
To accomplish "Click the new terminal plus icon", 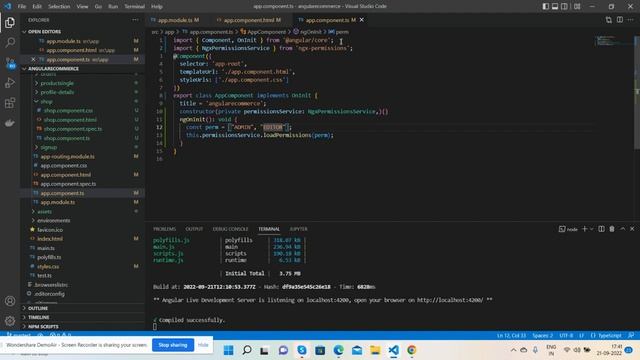I will (x=584, y=229).
